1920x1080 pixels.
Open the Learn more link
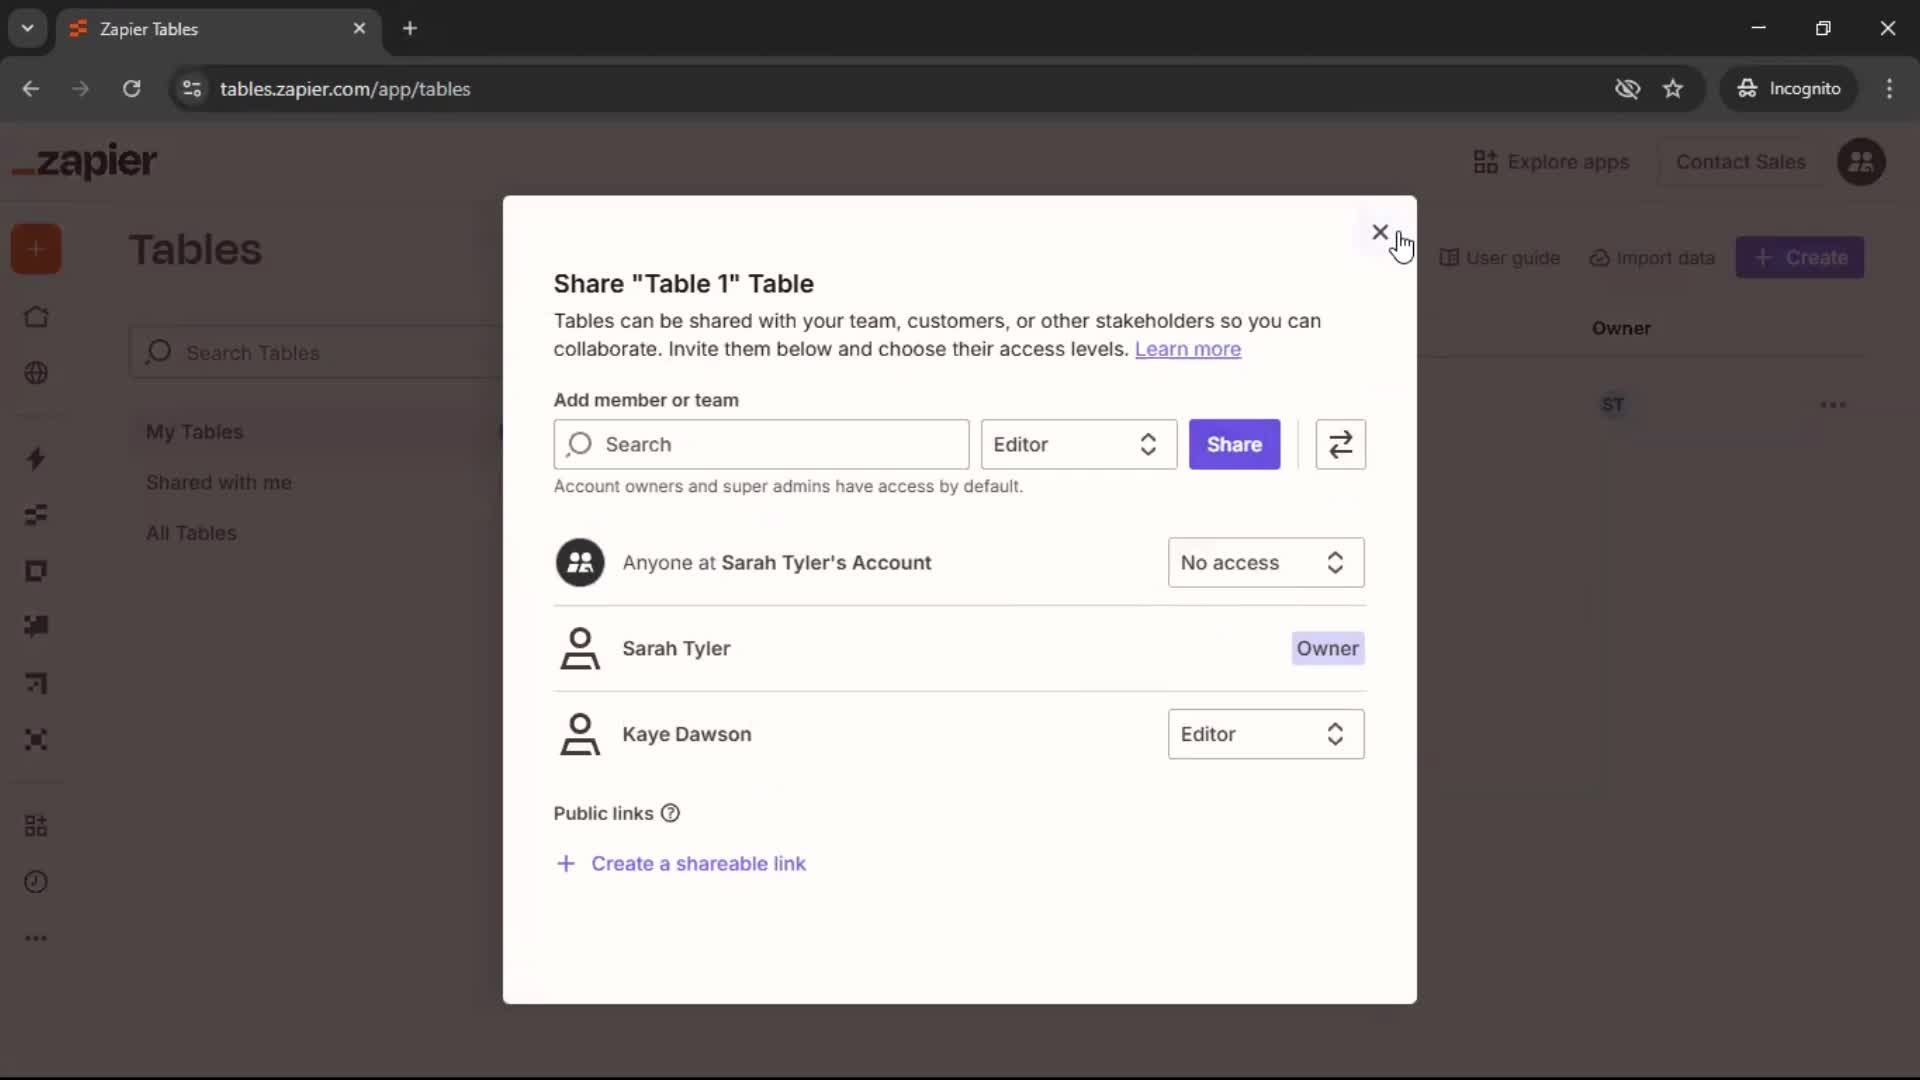[1187, 349]
